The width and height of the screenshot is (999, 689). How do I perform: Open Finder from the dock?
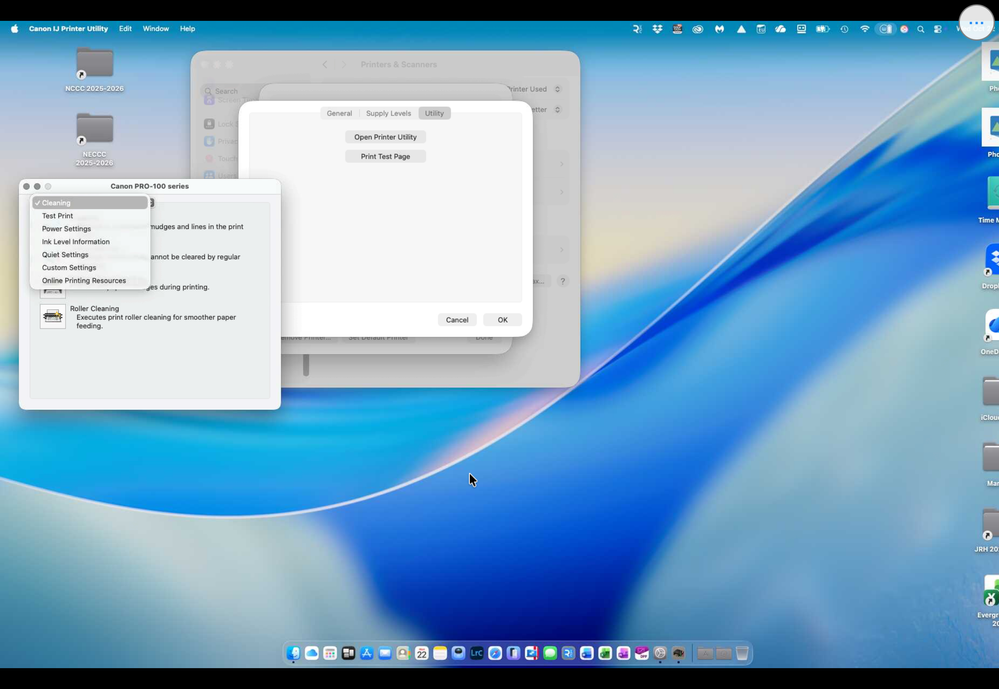293,653
